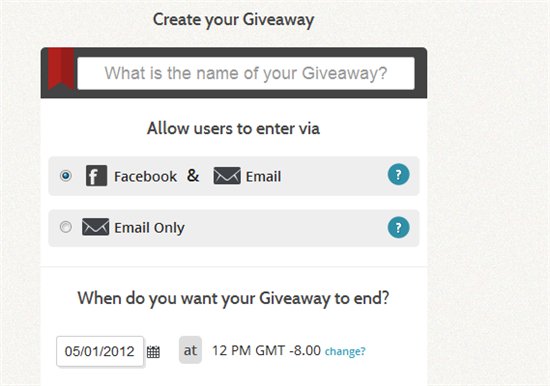Click the 'Create your Giveaway' heading

[234, 20]
